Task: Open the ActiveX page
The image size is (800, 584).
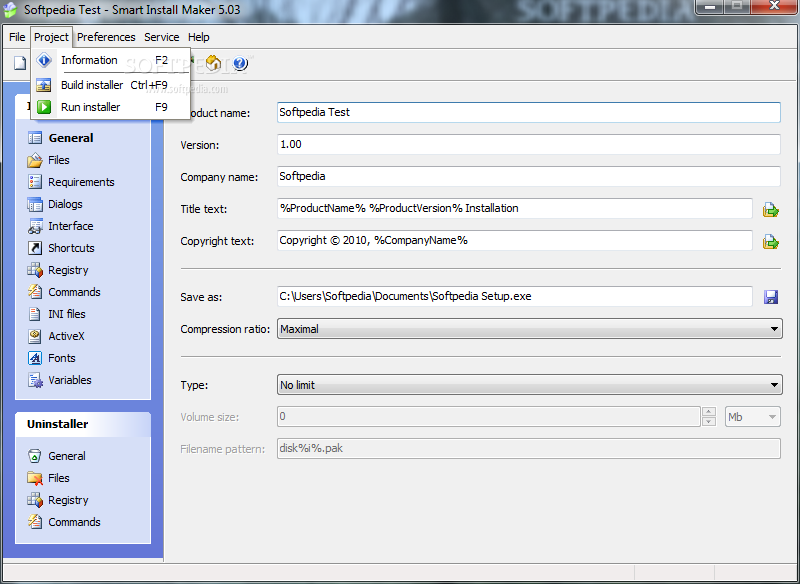Action: 66,336
